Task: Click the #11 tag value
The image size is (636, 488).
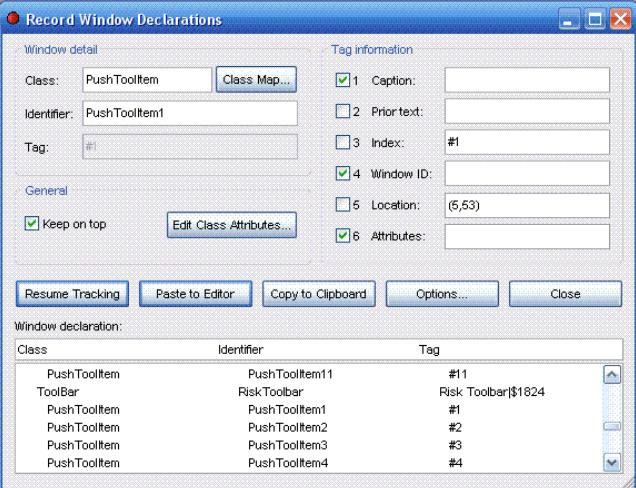Action: point(458,374)
